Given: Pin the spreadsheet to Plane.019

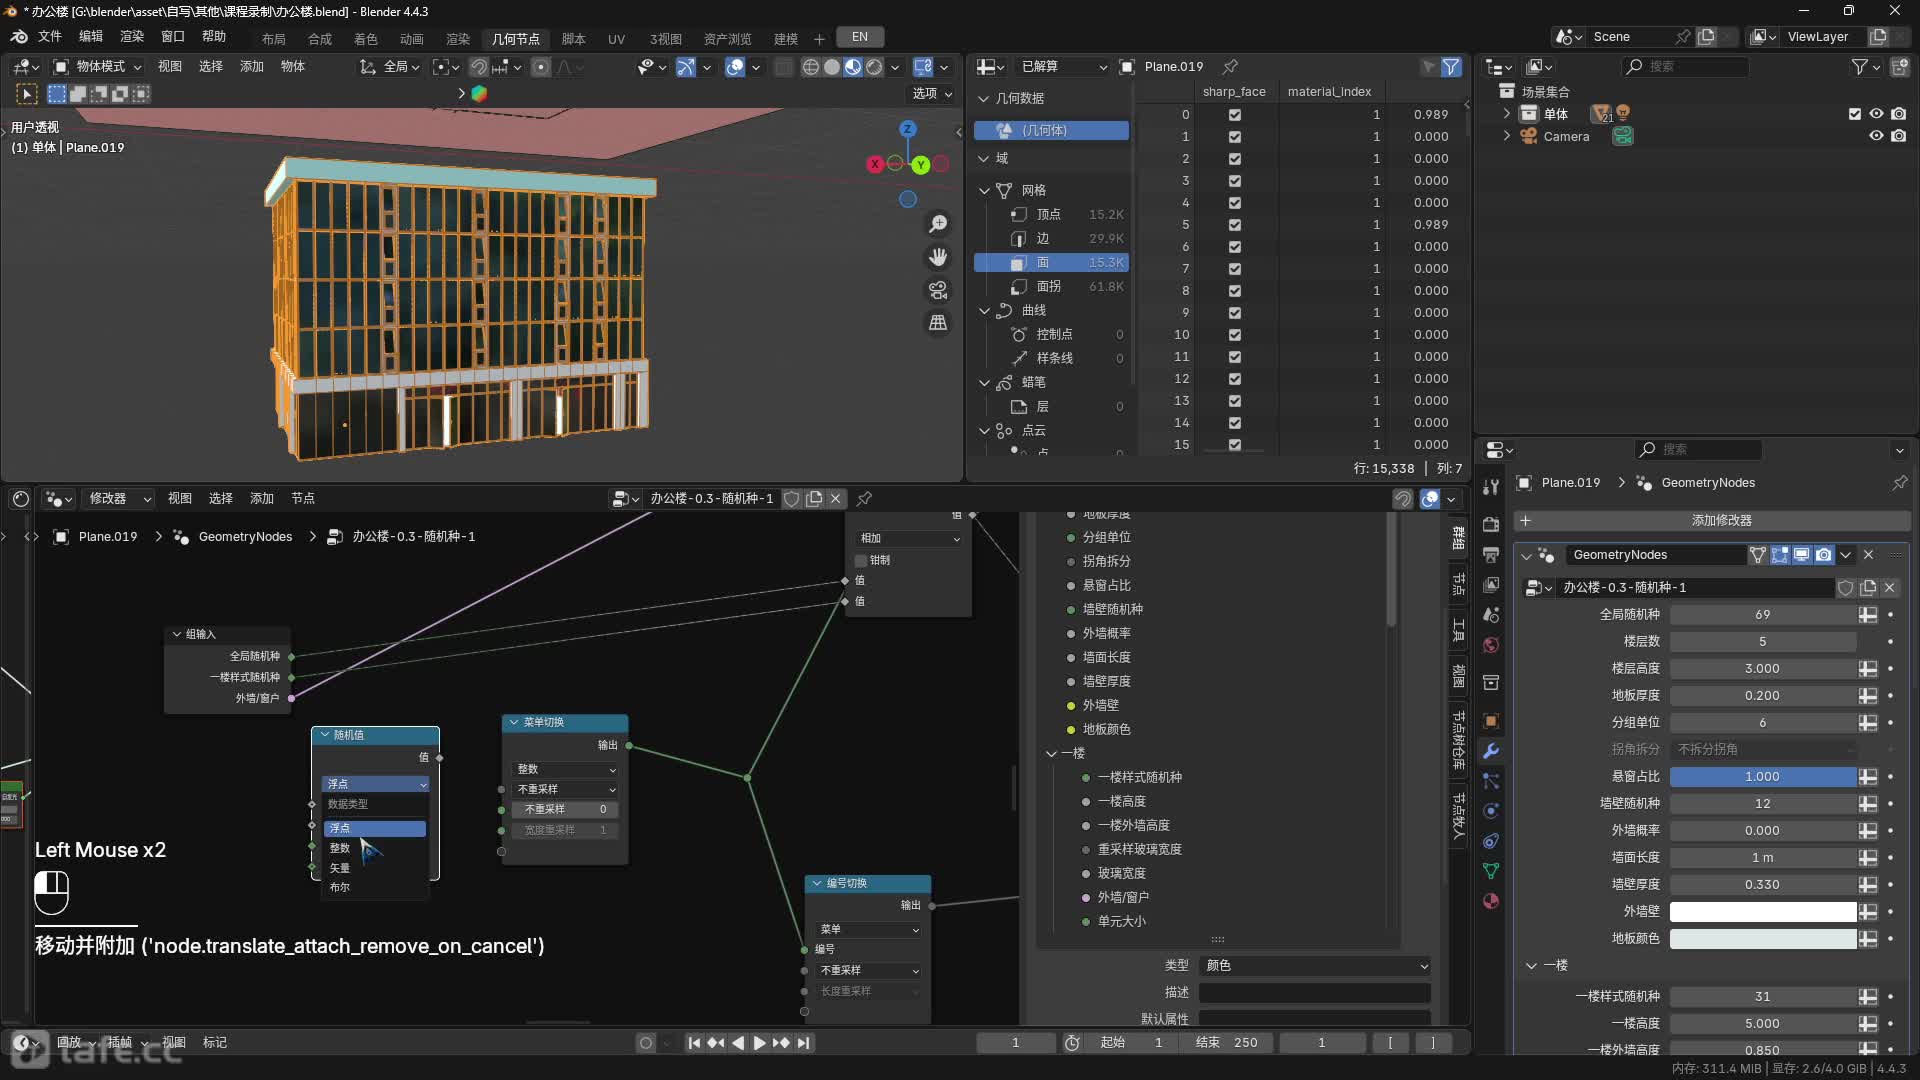Looking at the screenshot, I should [1230, 67].
